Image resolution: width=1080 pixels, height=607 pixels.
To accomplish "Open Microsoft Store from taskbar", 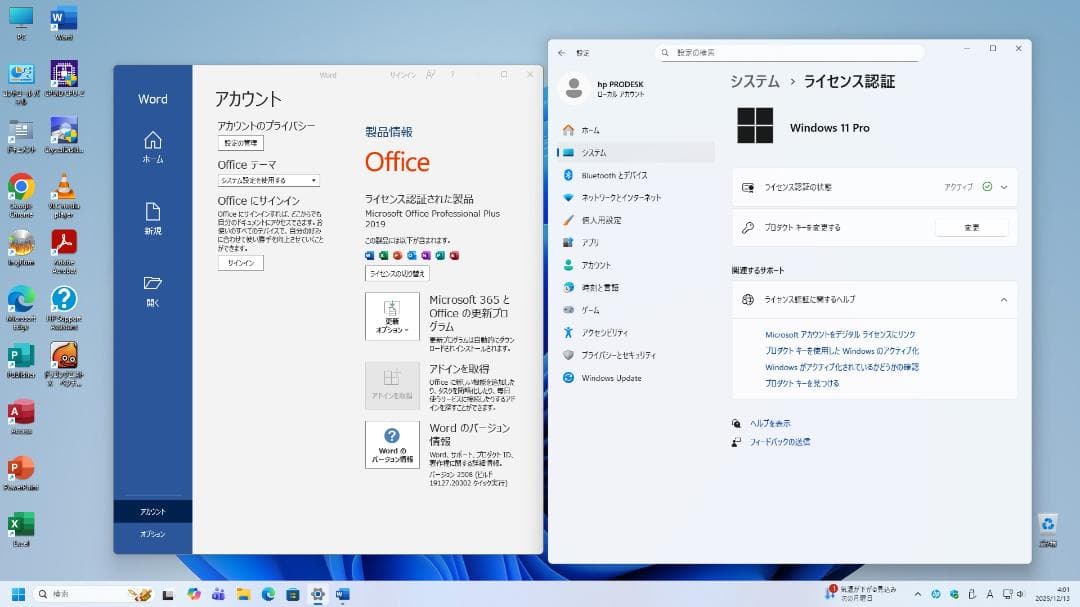I will (293, 595).
